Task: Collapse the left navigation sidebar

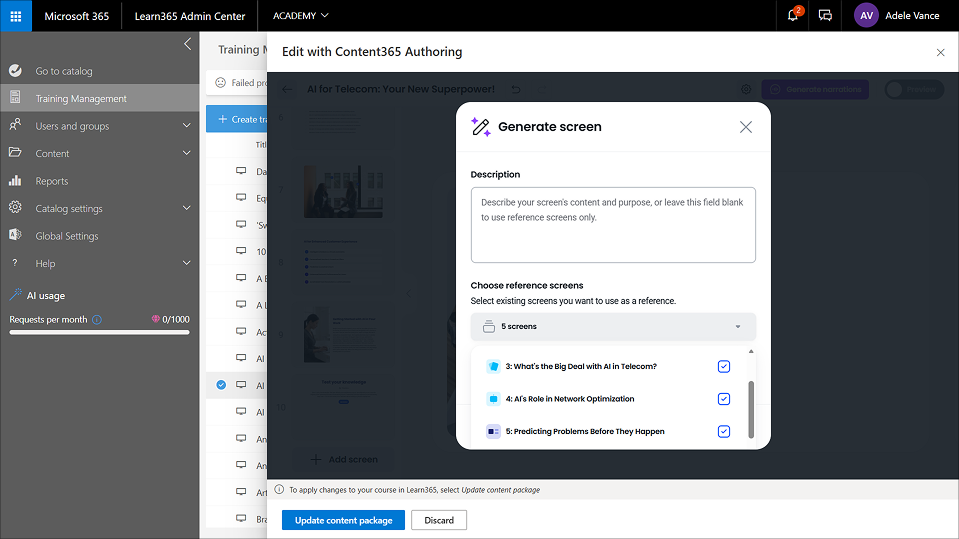Action: (x=187, y=44)
